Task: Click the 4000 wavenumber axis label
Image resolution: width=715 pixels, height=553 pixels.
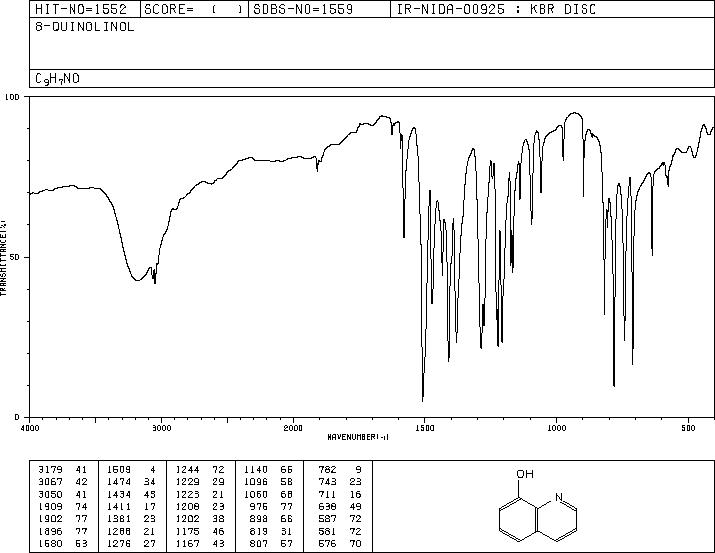Action: (30, 428)
